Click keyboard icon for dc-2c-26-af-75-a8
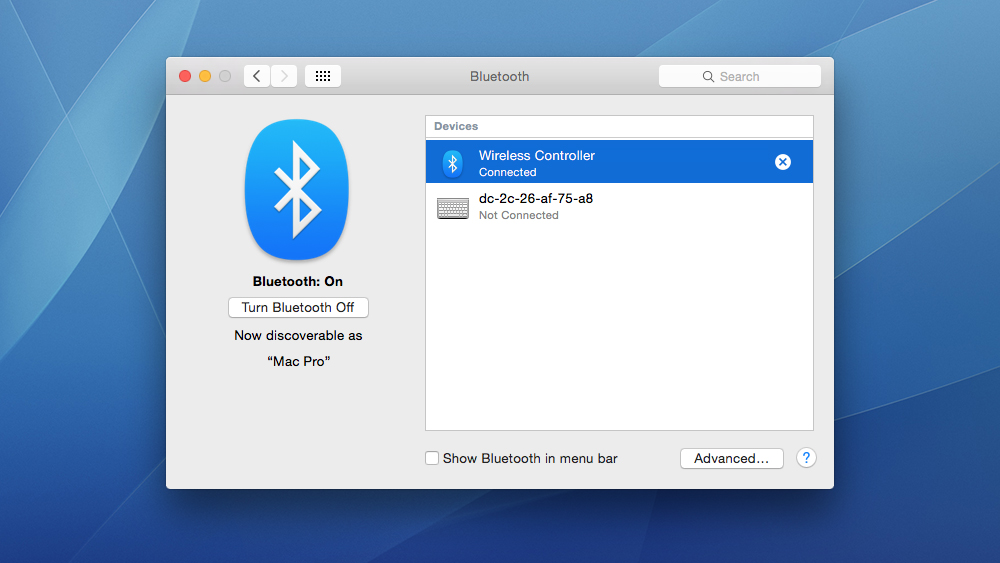Viewport: 1000px width, 563px height. 453,208
